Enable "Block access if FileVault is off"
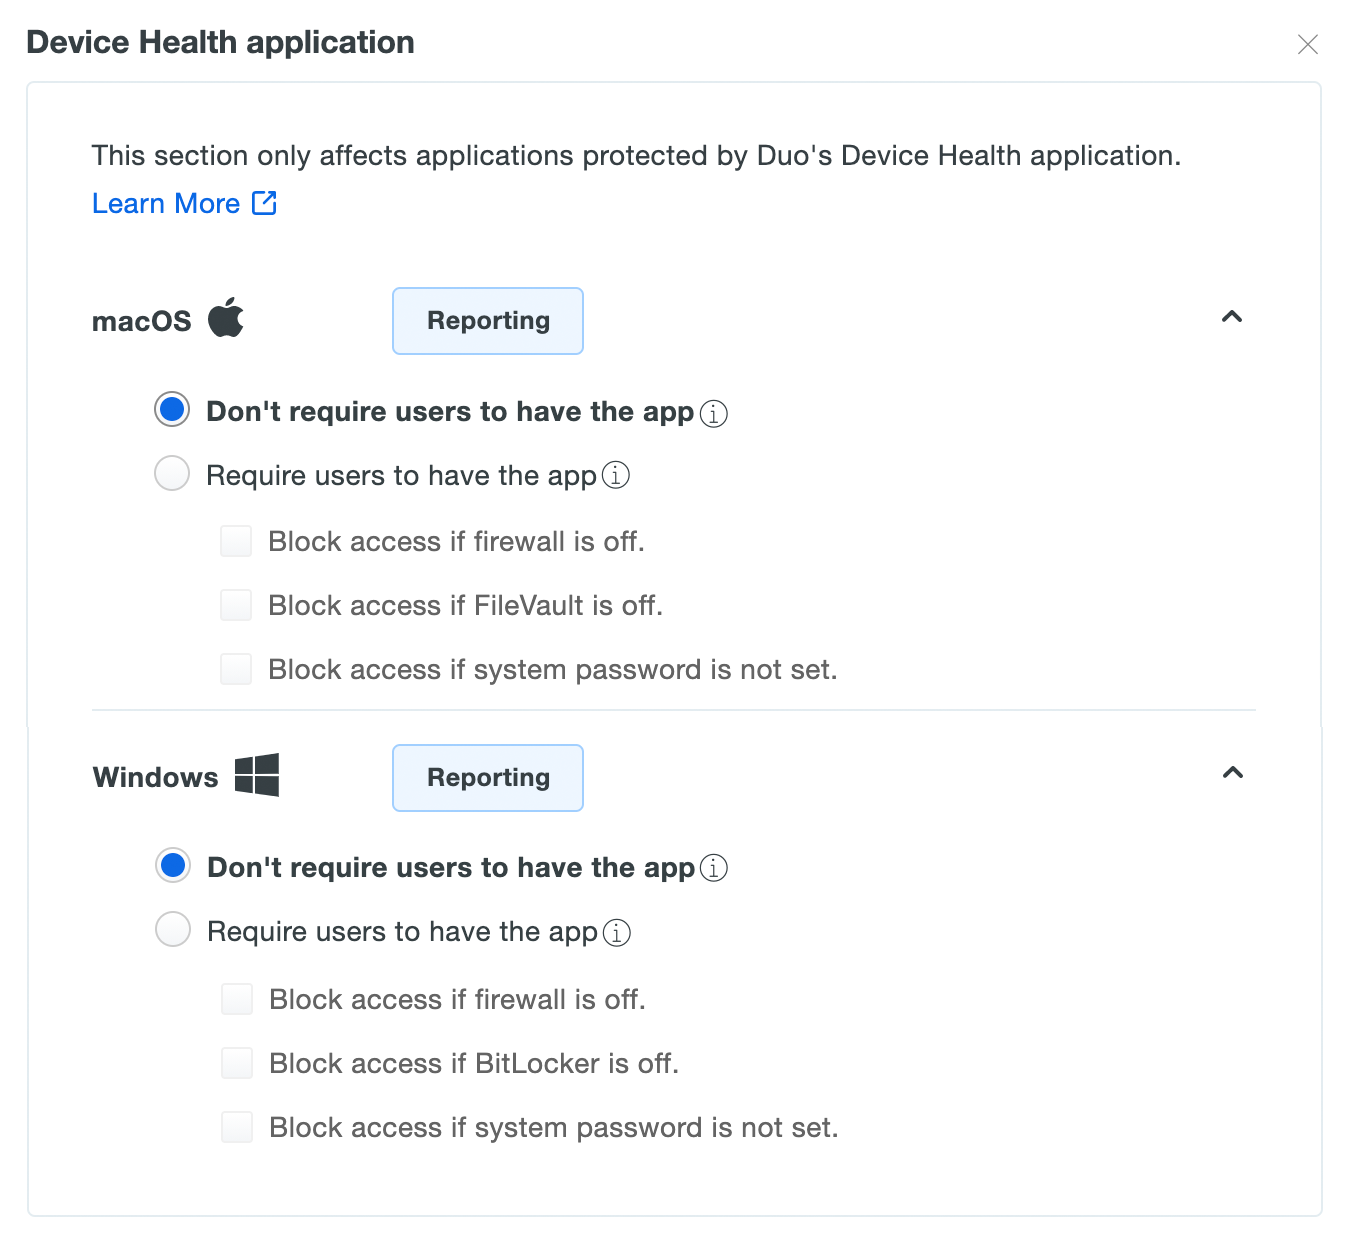The width and height of the screenshot is (1350, 1247). (236, 604)
